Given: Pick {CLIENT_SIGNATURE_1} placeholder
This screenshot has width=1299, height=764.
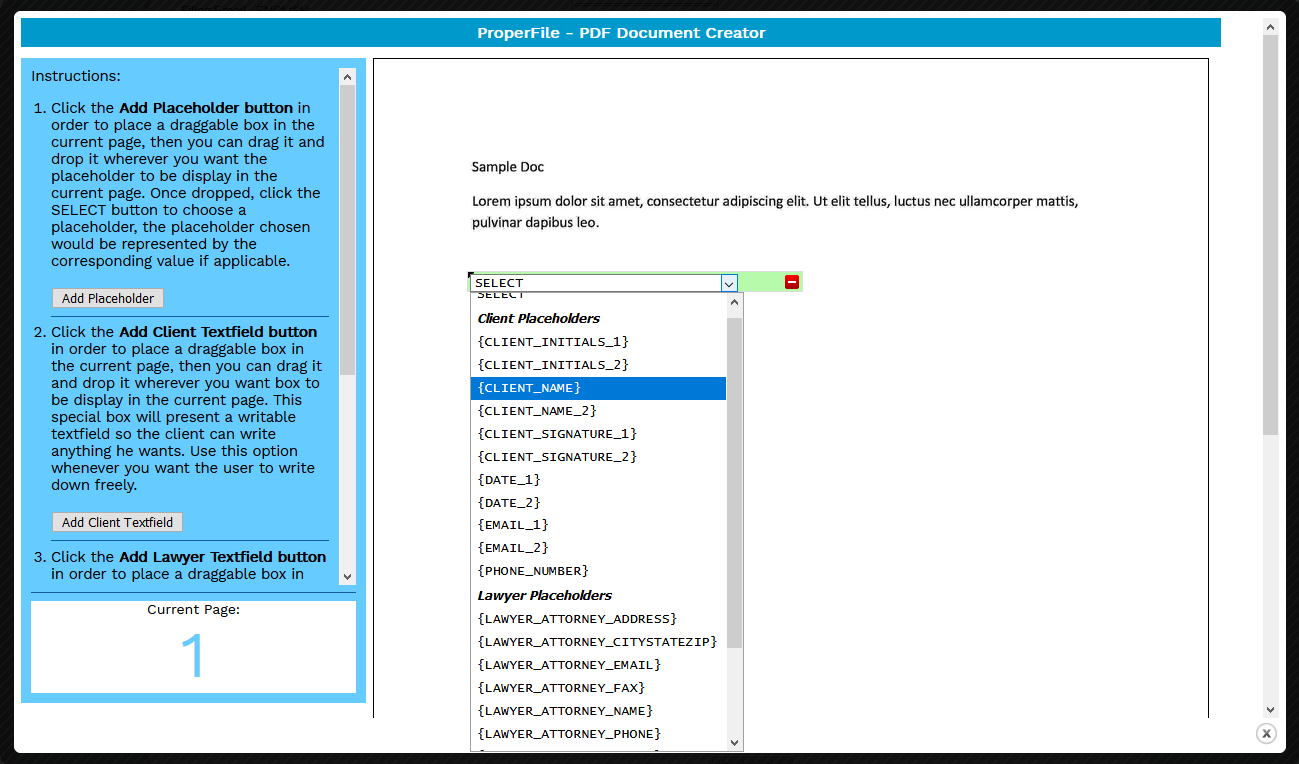Looking at the screenshot, I should point(598,434).
